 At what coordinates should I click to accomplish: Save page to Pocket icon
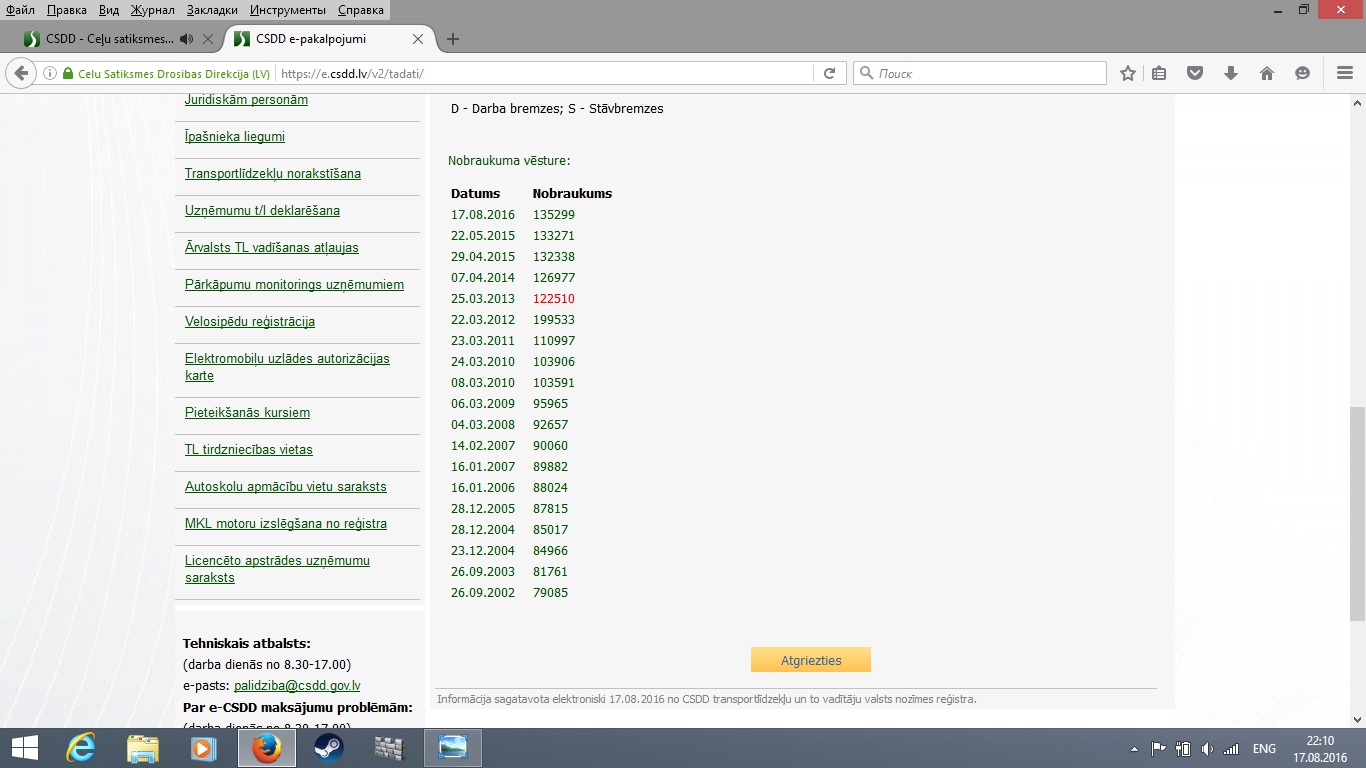1195,73
